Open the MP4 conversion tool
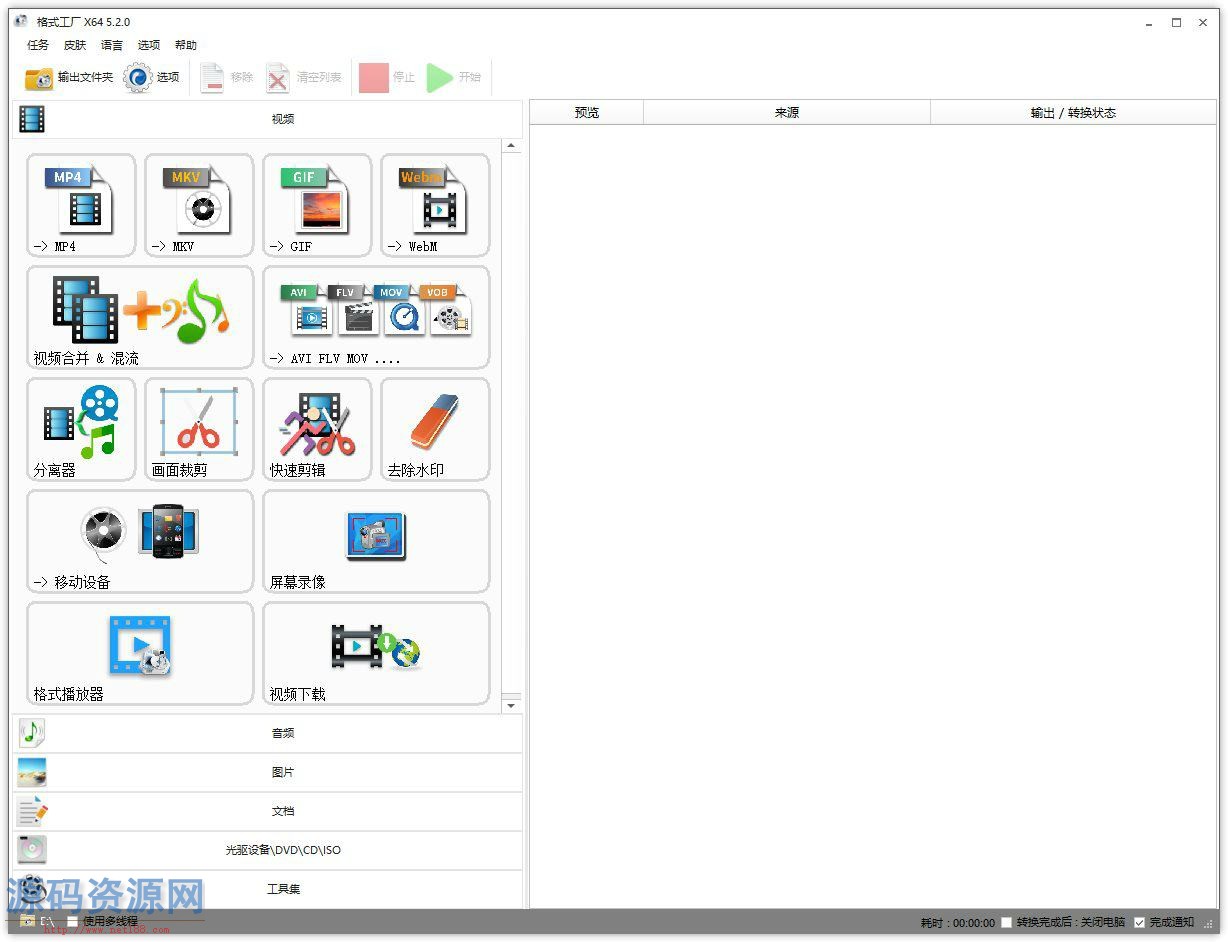This screenshot has width=1228, height=942. (81, 205)
